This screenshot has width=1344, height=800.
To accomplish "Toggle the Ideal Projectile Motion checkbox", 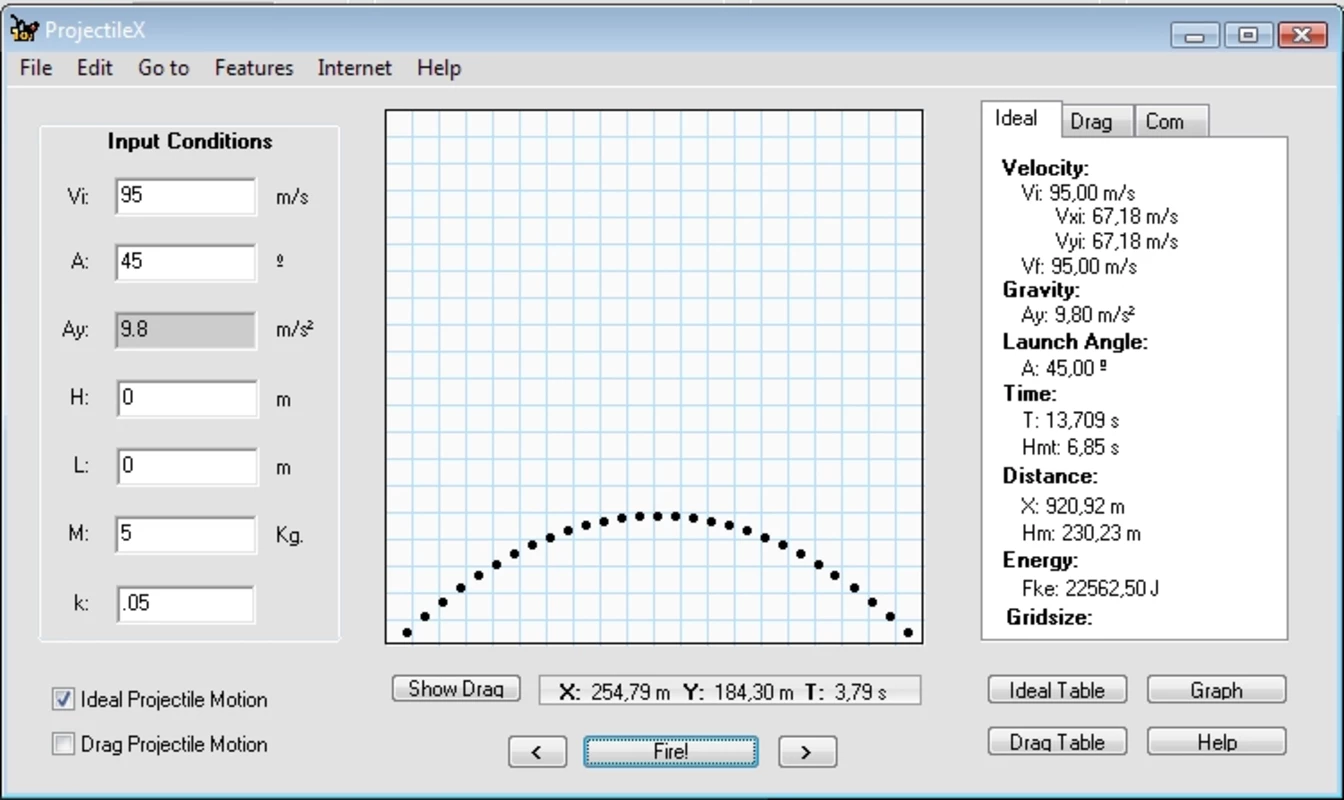I will click(64, 700).
